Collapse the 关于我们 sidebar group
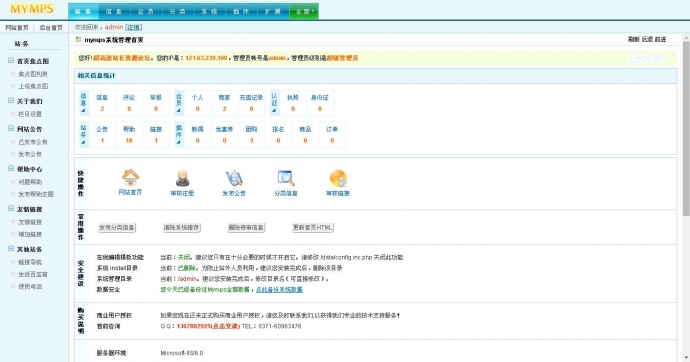This screenshot has height=362, width=690. point(11,101)
